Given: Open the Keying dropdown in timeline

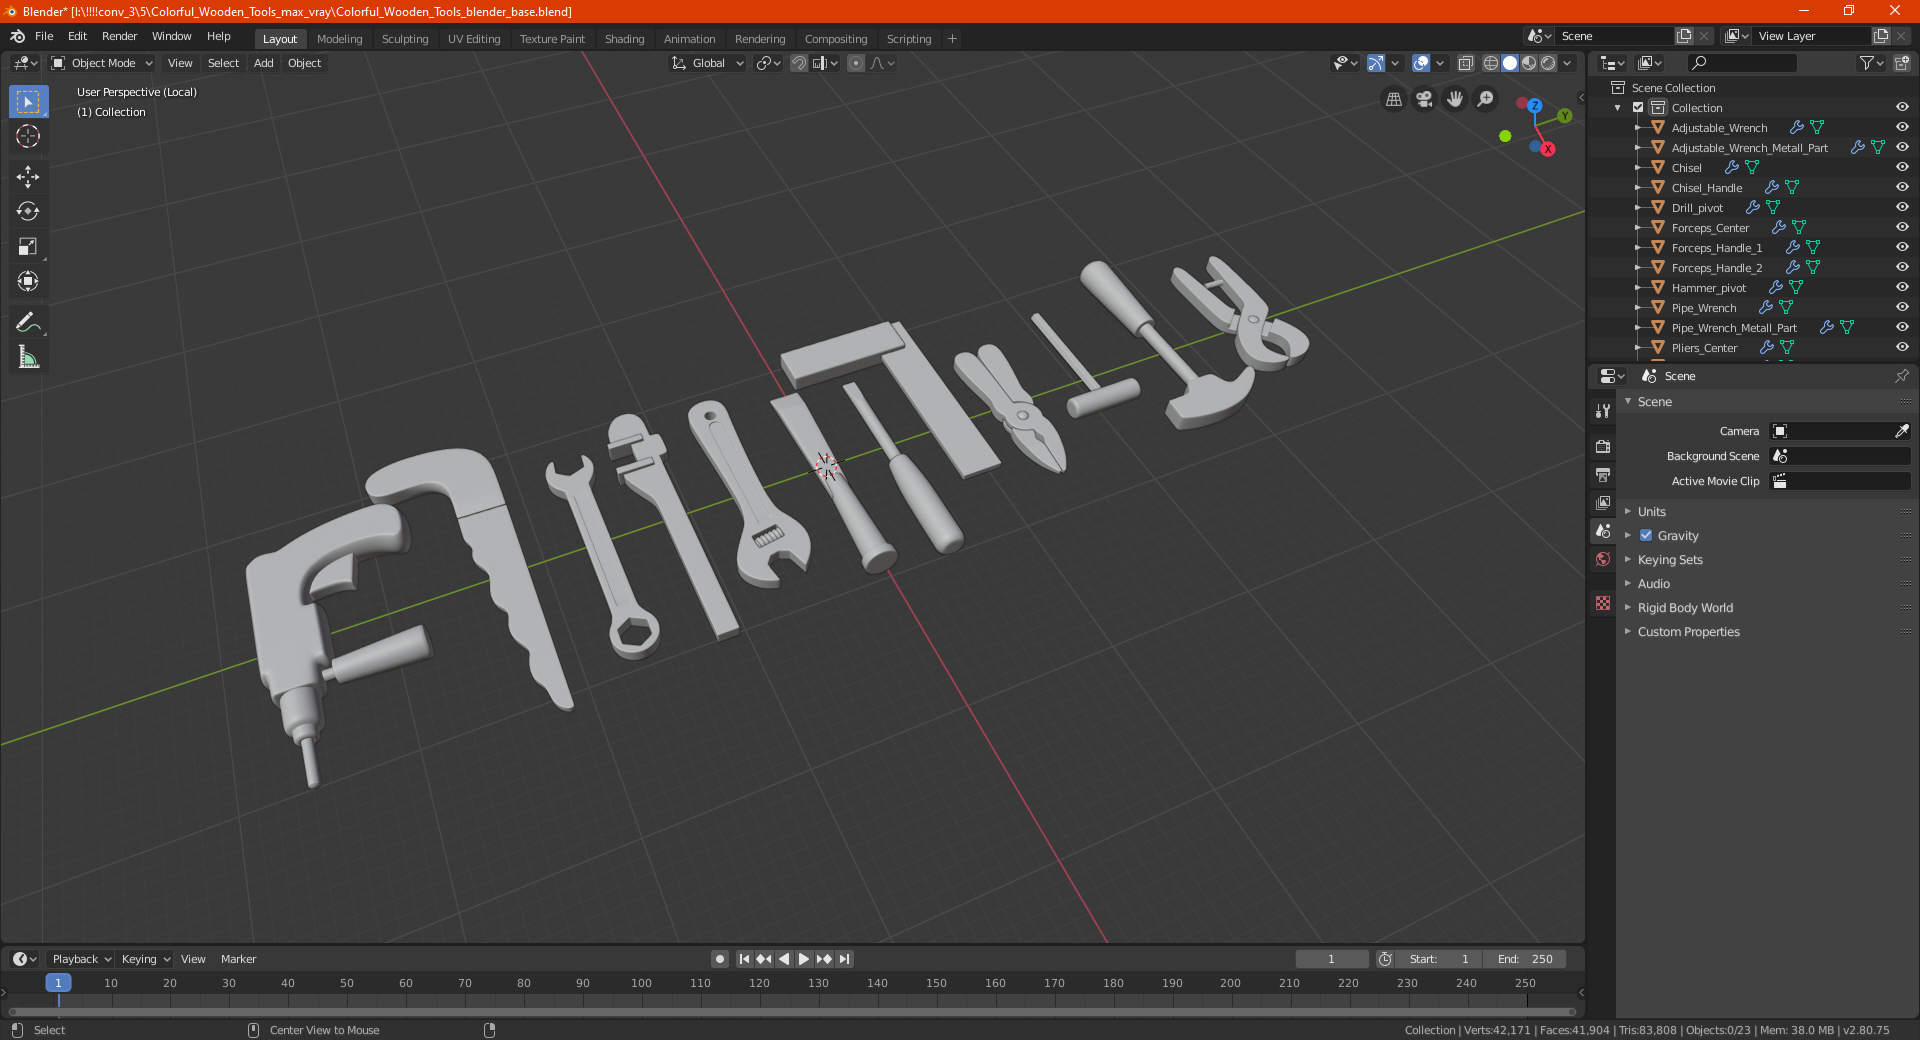Looking at the screenshot, I should click(145, 959).
